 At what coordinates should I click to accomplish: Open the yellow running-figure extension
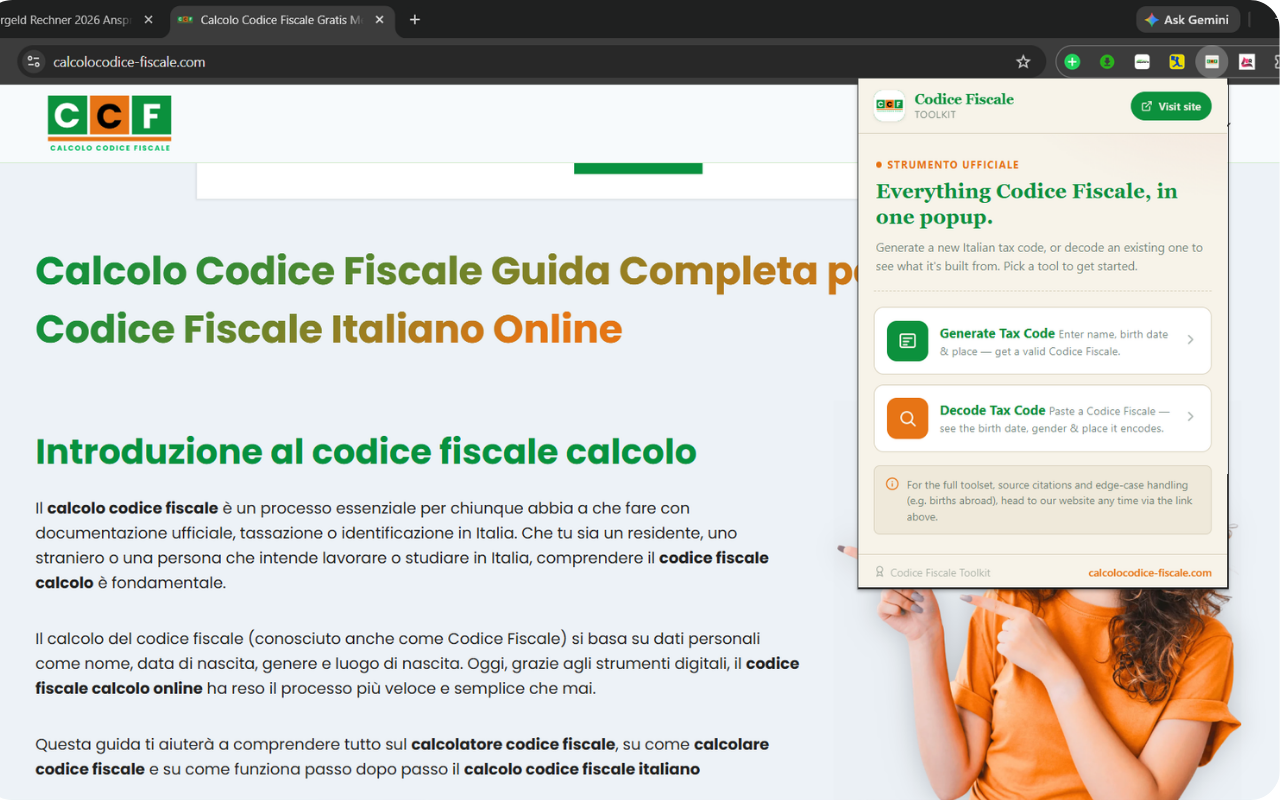click(1177, 62)
